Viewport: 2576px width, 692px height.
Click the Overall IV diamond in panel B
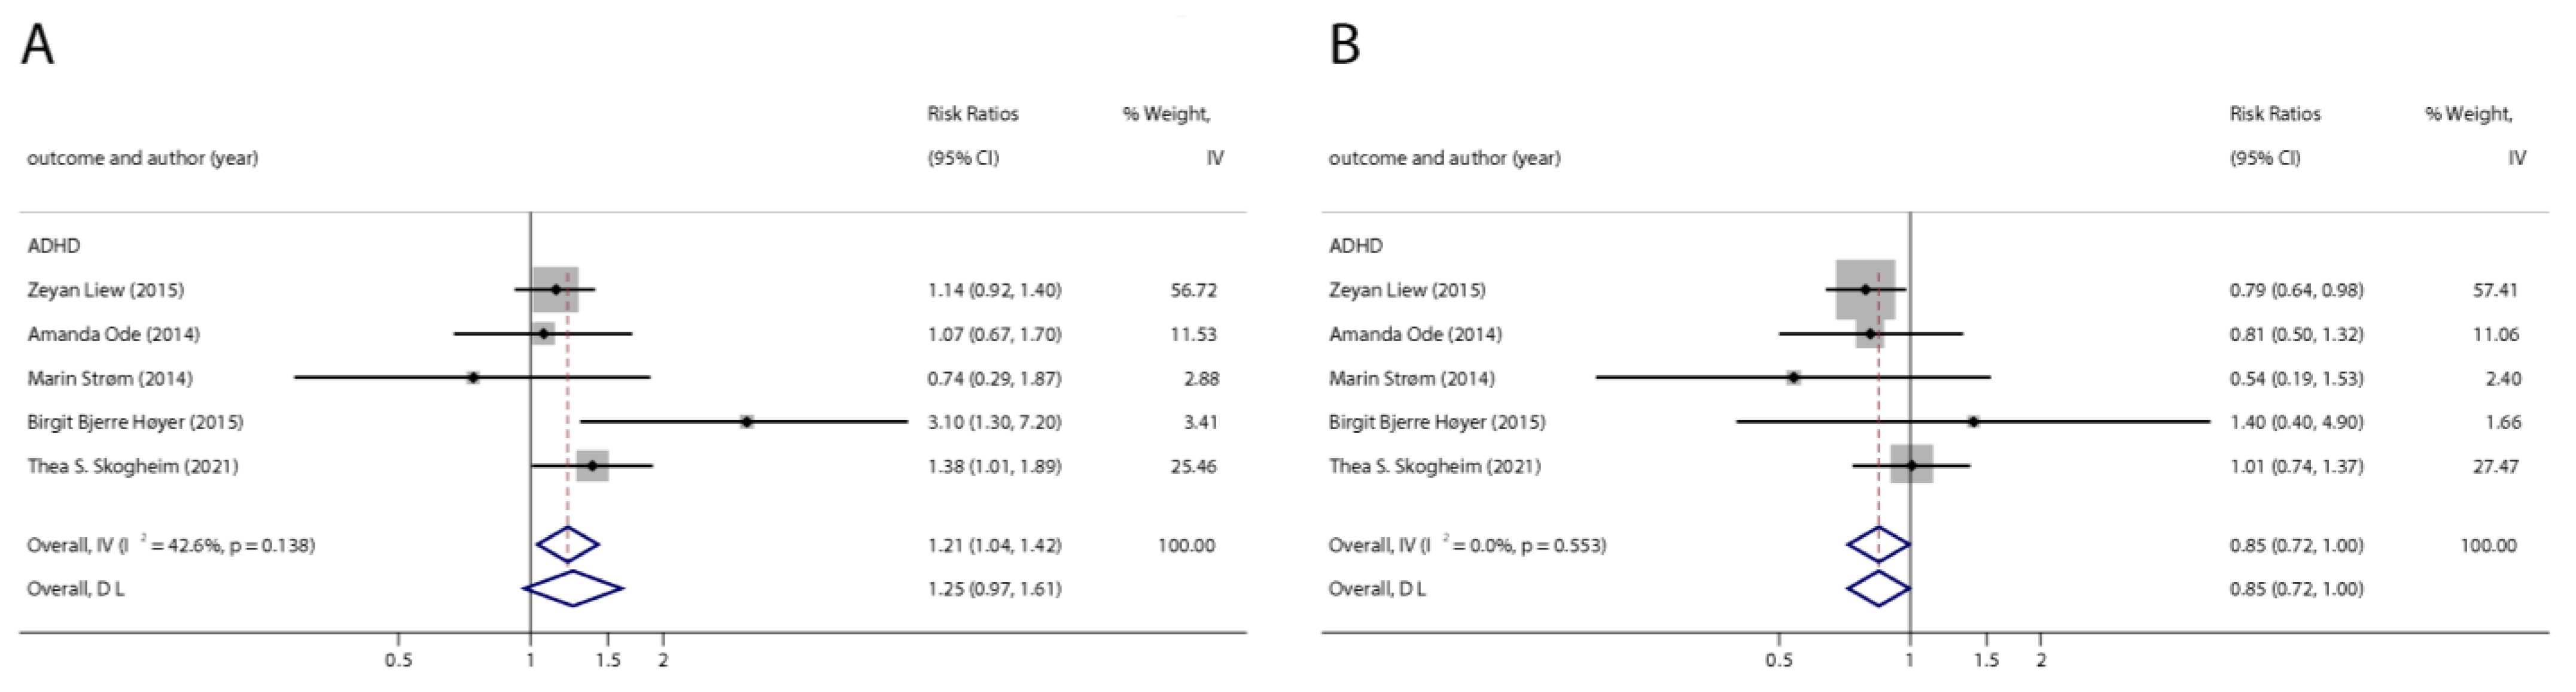1878,545
